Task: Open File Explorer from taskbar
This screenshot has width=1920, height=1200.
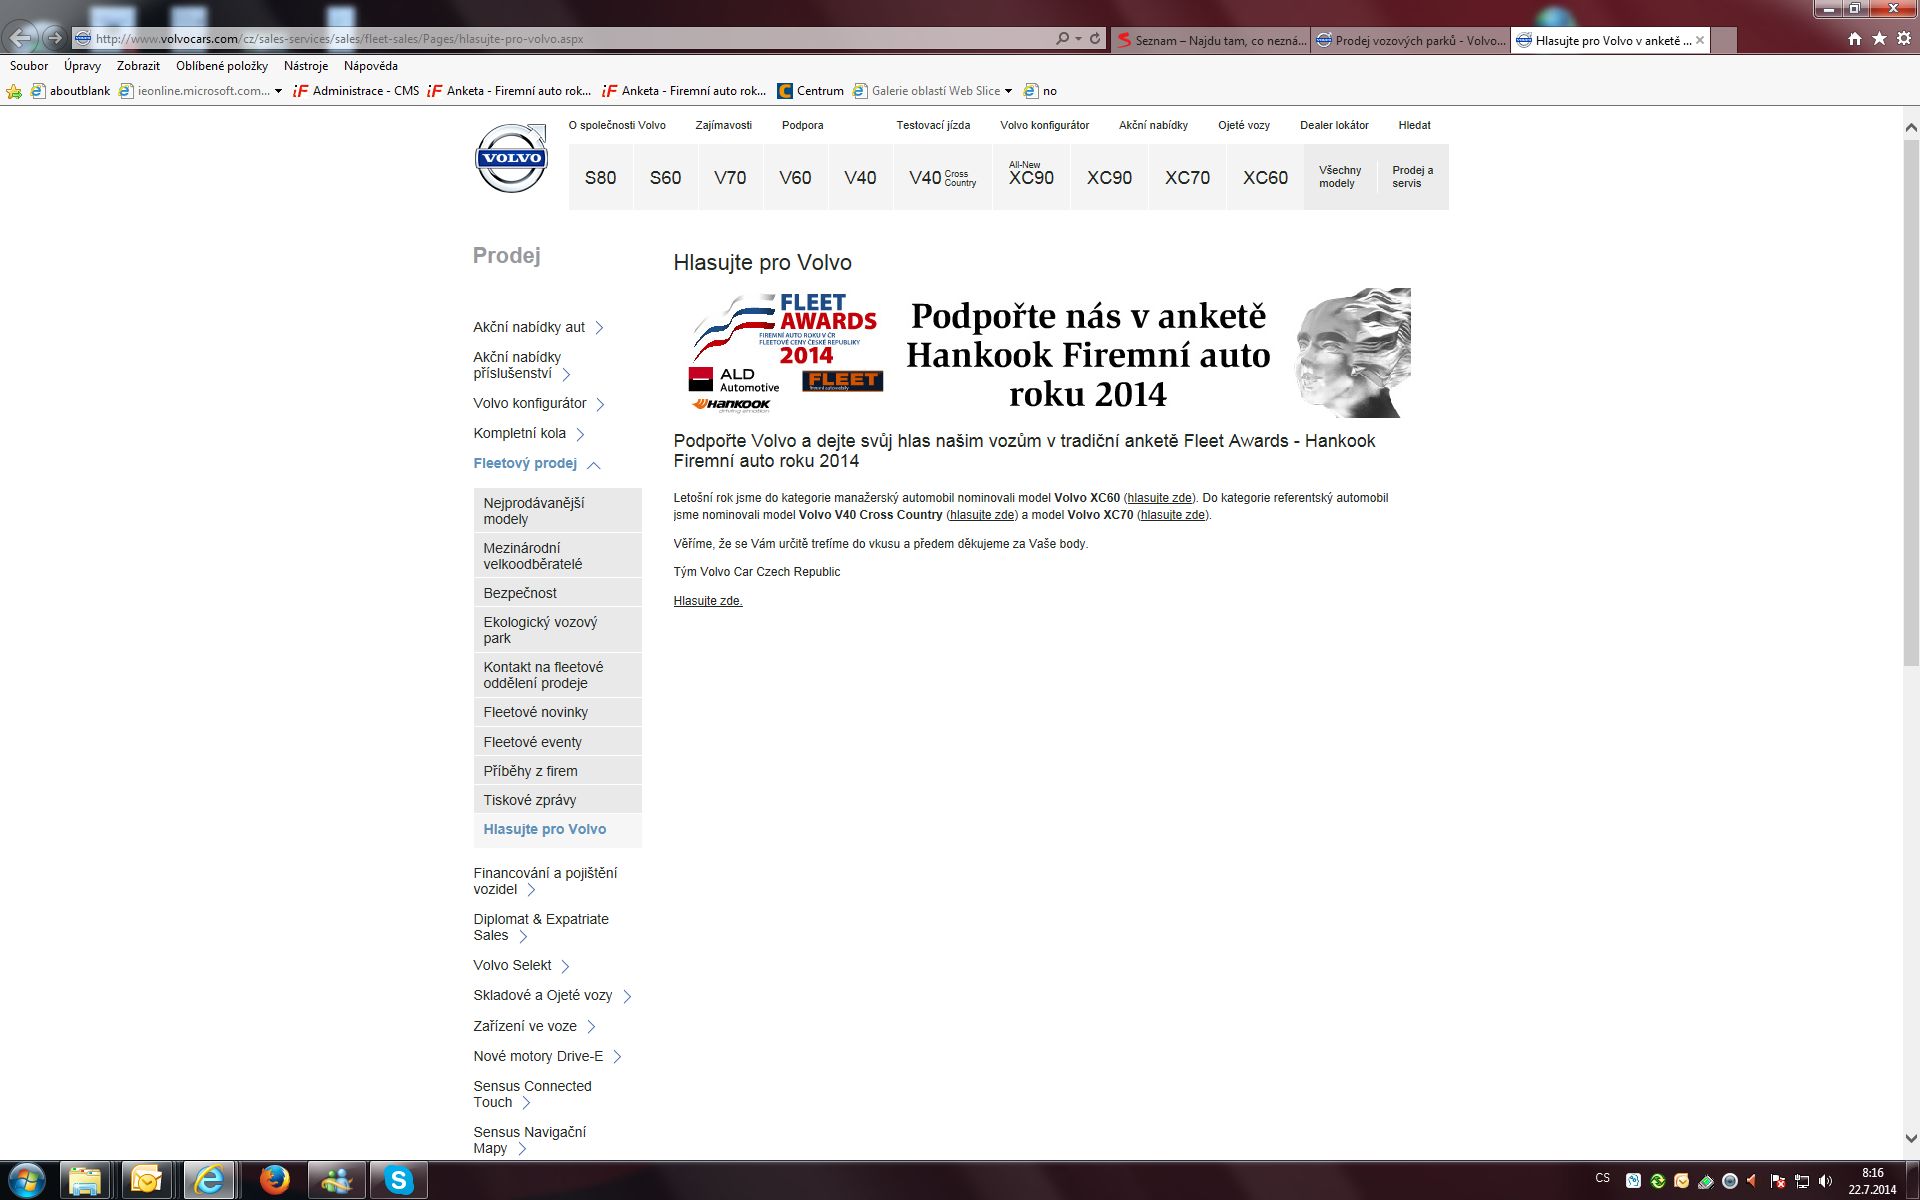Action: tap(85, 1180)
